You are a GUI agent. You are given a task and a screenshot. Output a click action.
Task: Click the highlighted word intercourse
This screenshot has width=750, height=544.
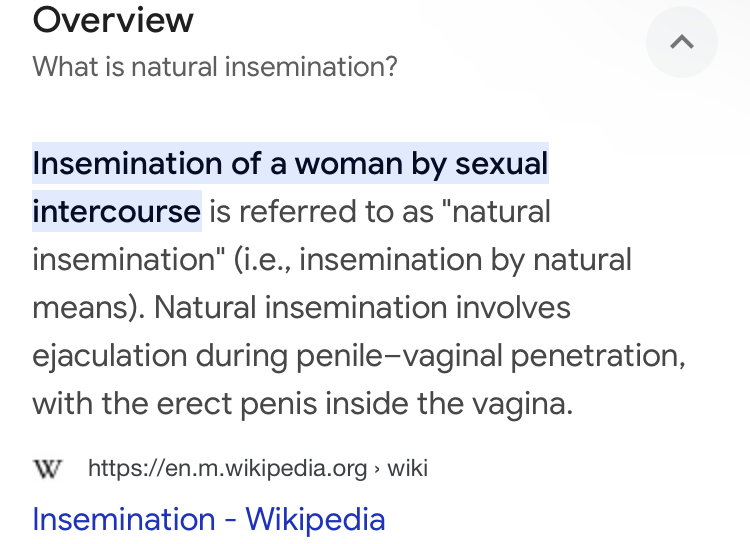point(116,211)
